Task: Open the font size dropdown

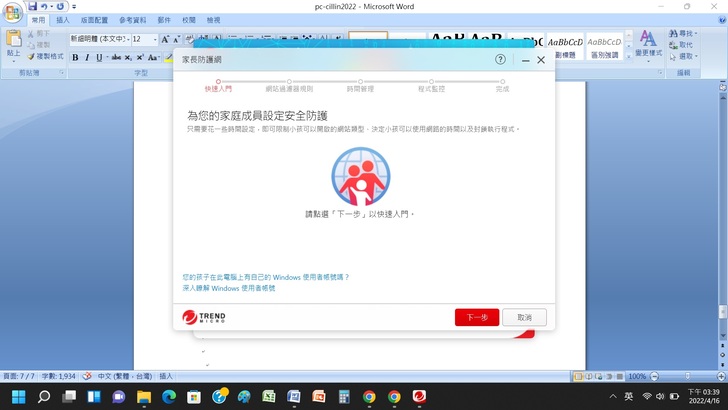Action: click(153, 39)
